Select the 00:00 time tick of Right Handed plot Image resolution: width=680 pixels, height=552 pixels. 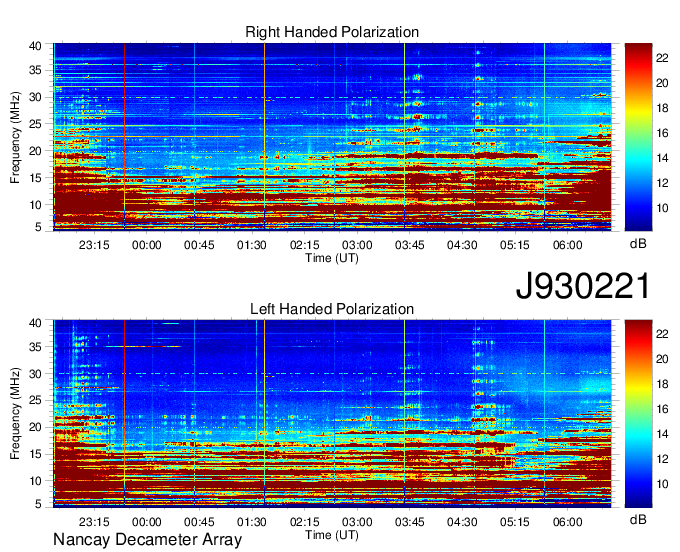pyautogui.click(x=147, y=245)
